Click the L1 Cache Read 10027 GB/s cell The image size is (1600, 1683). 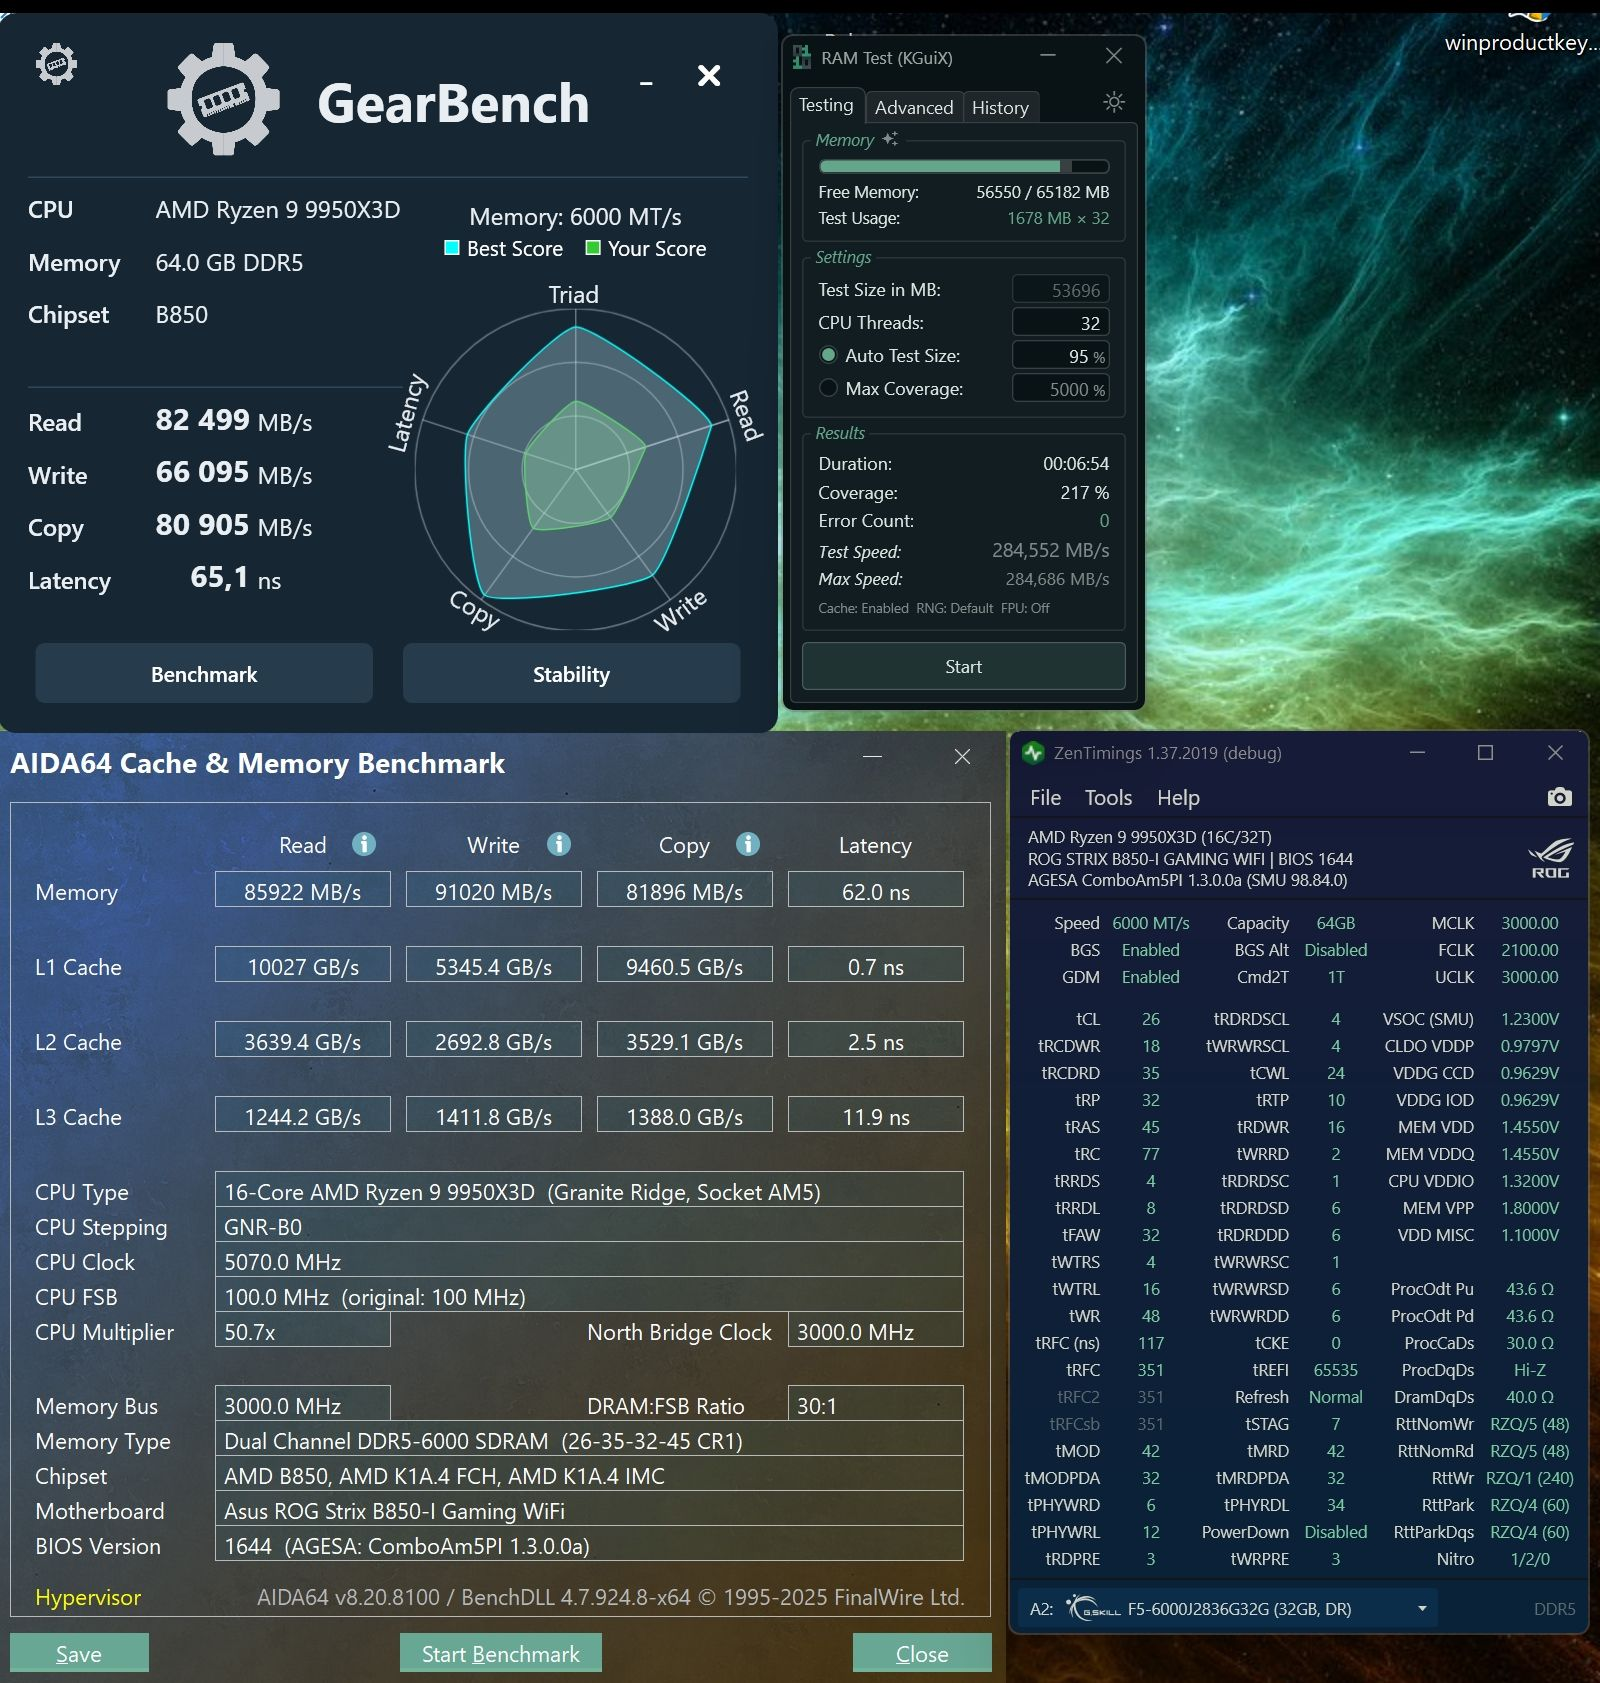coord(303,965)
